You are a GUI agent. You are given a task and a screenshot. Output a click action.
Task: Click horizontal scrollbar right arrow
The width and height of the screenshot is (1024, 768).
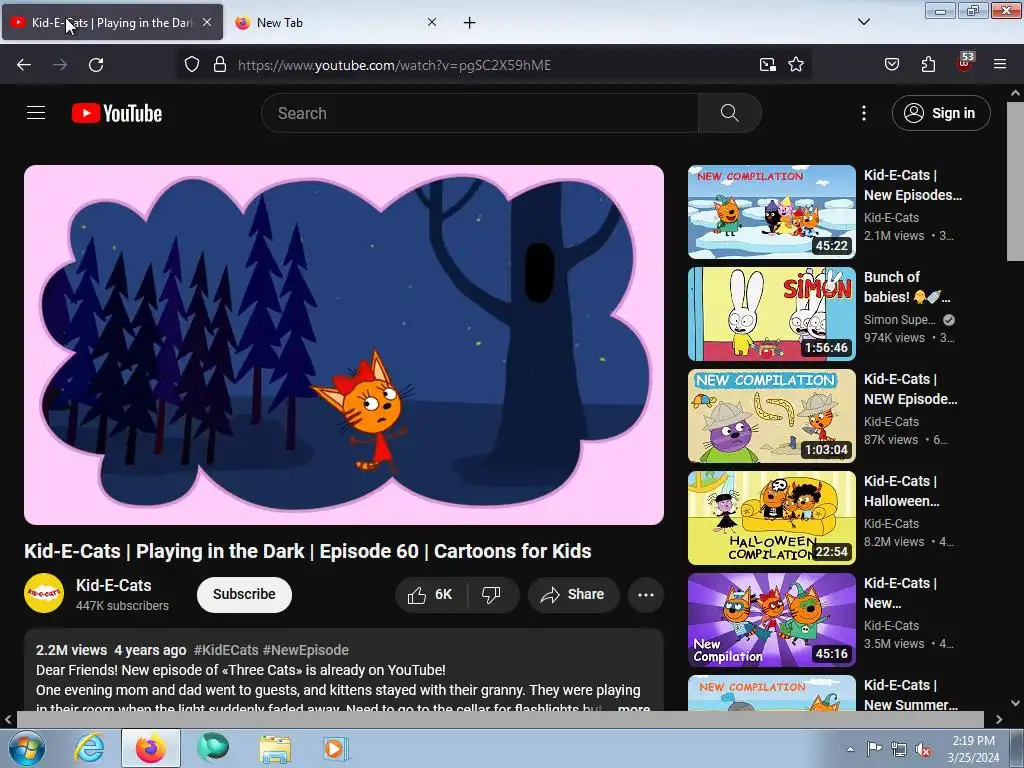coord(999,719)
